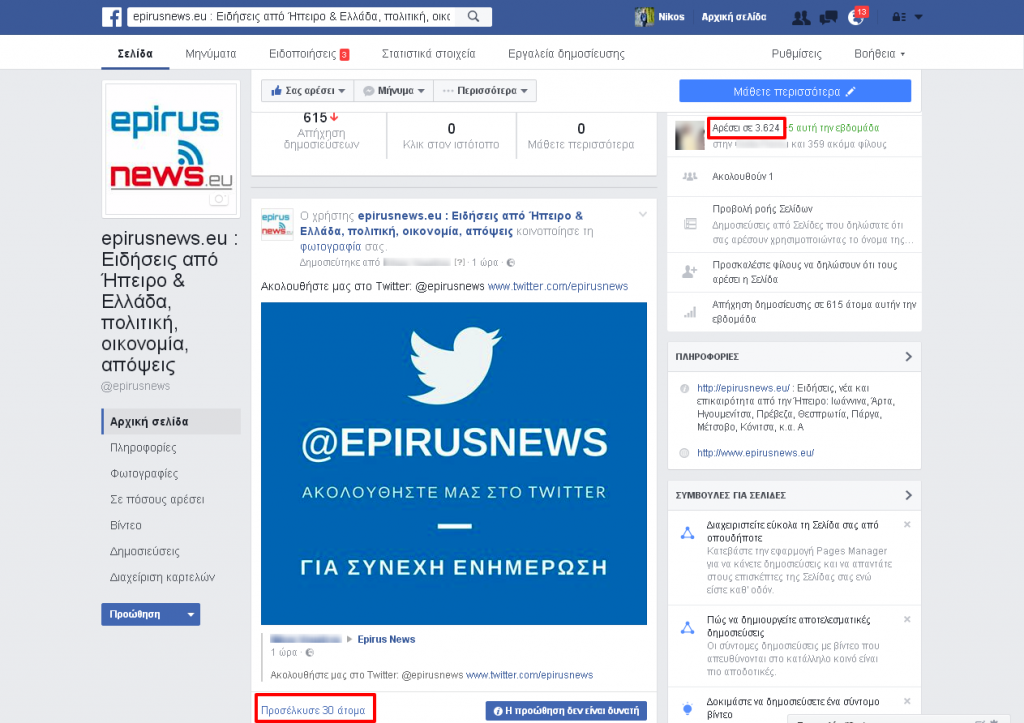Expand the Βοήθεια dropdown
This screenshot has width=1024, height=723.
pos(879,54)
